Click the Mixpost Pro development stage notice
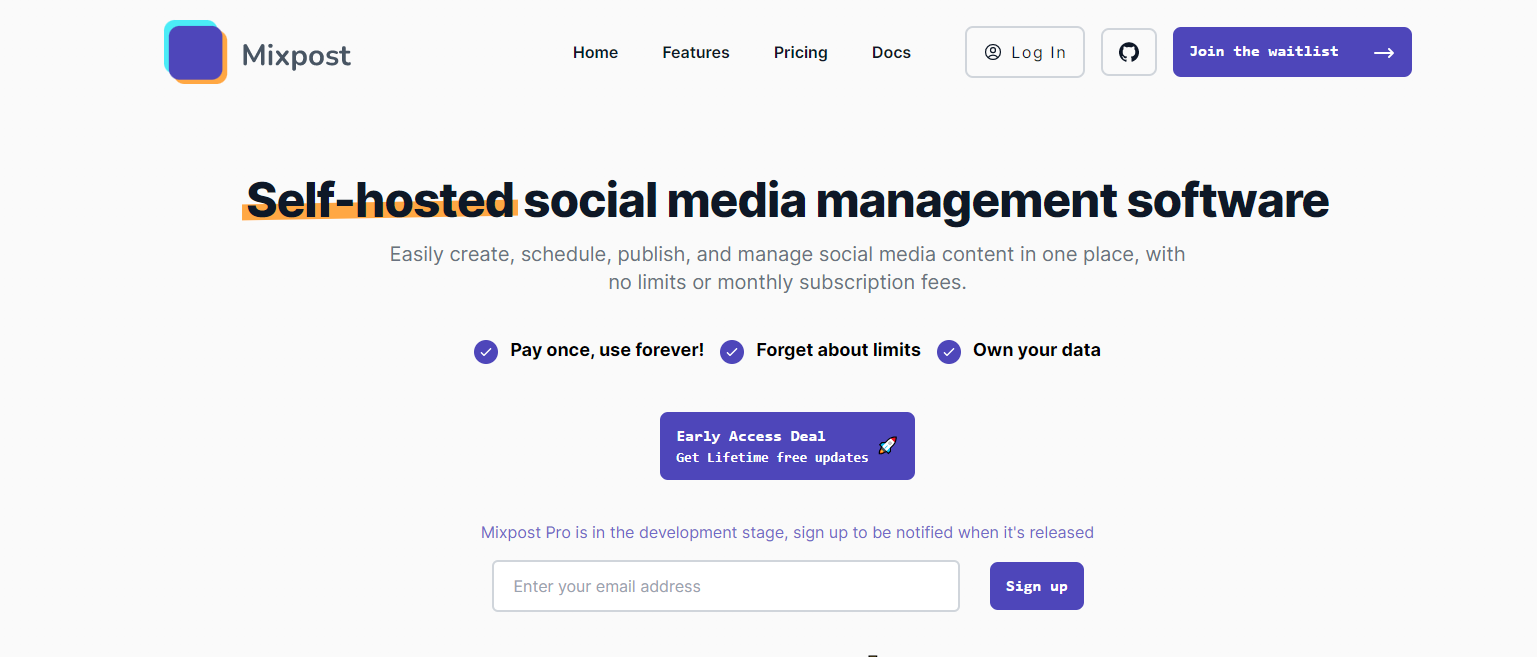 (x=787, y=532)
